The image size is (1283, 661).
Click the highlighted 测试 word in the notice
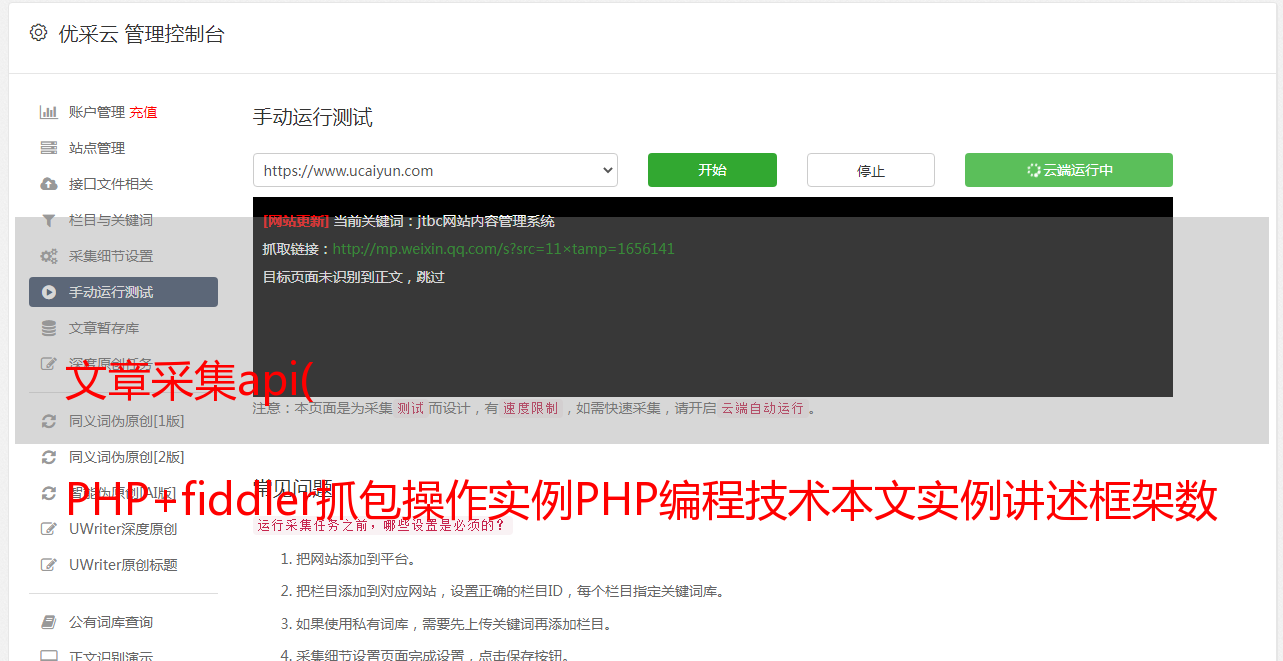[411, 408]
